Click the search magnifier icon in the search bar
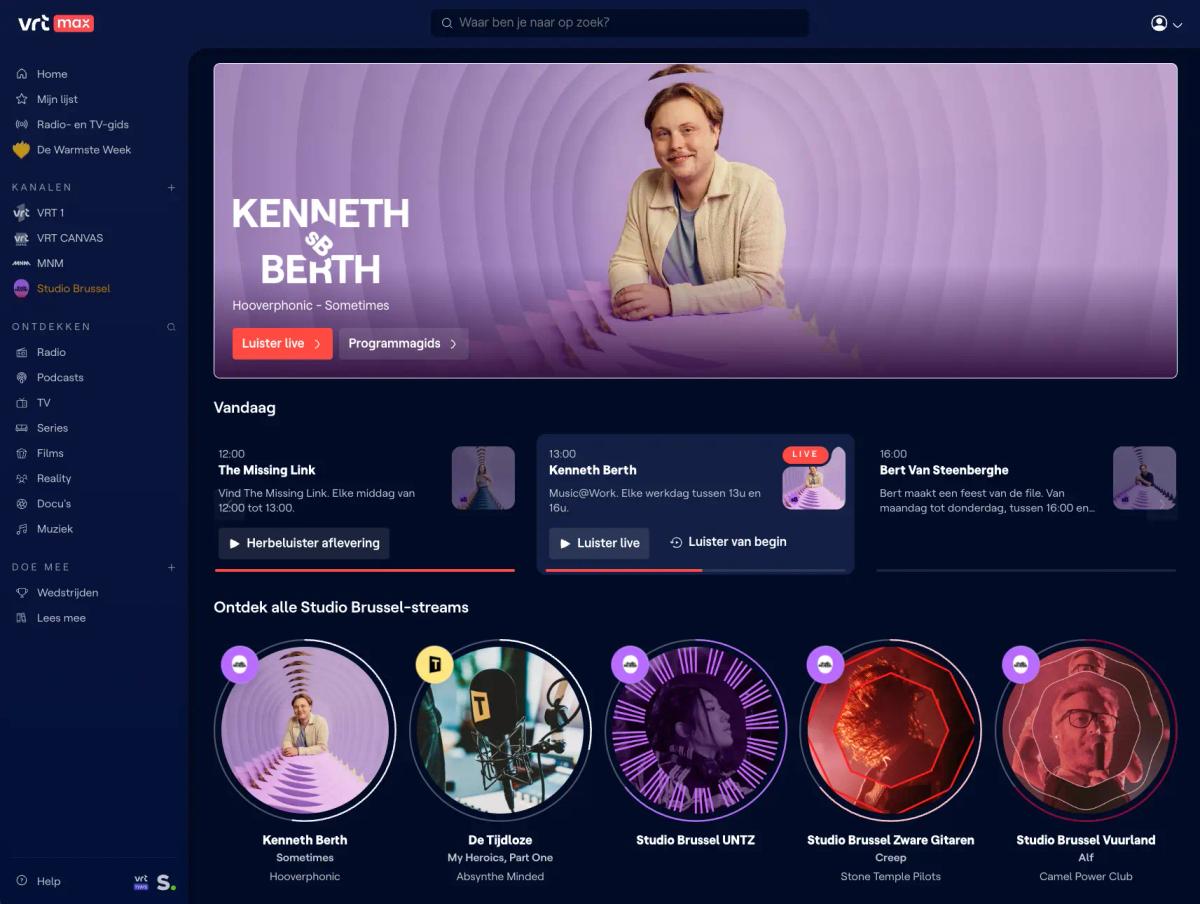The width and height of the screenshot is (1200, 904). coord(446,23)
